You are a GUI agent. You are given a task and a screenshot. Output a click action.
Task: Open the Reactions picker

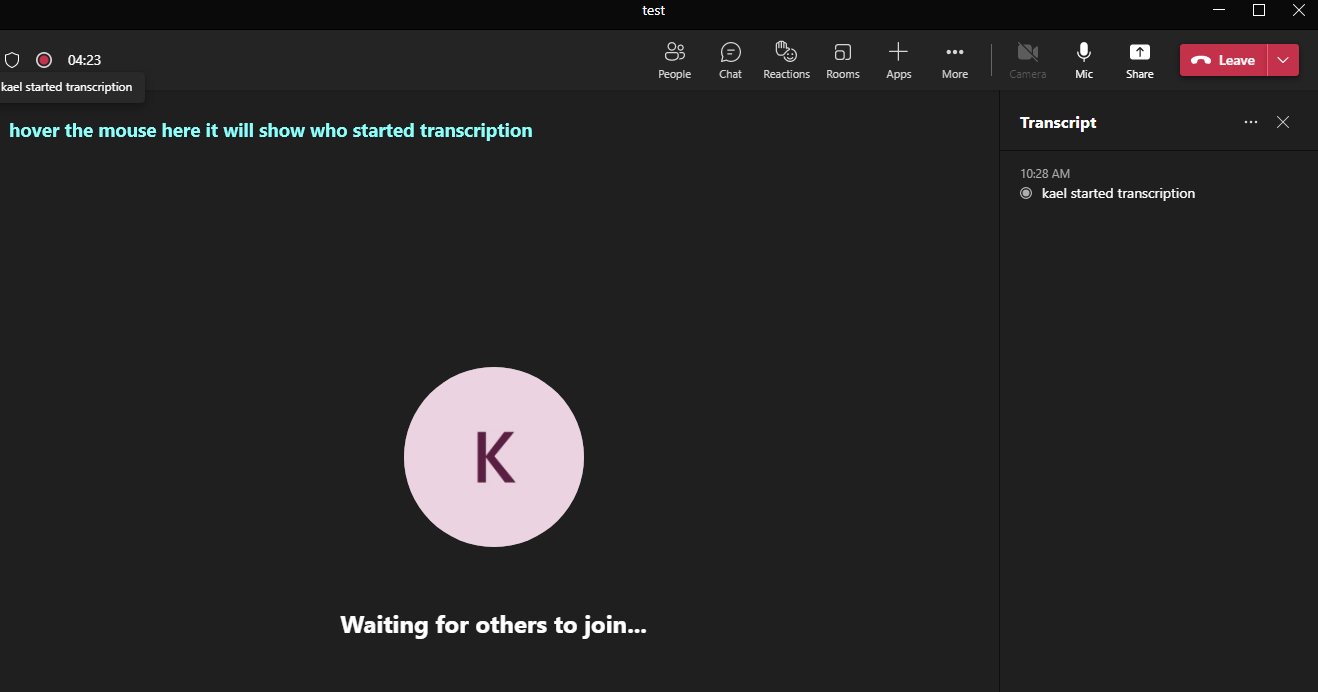point(786,60)
